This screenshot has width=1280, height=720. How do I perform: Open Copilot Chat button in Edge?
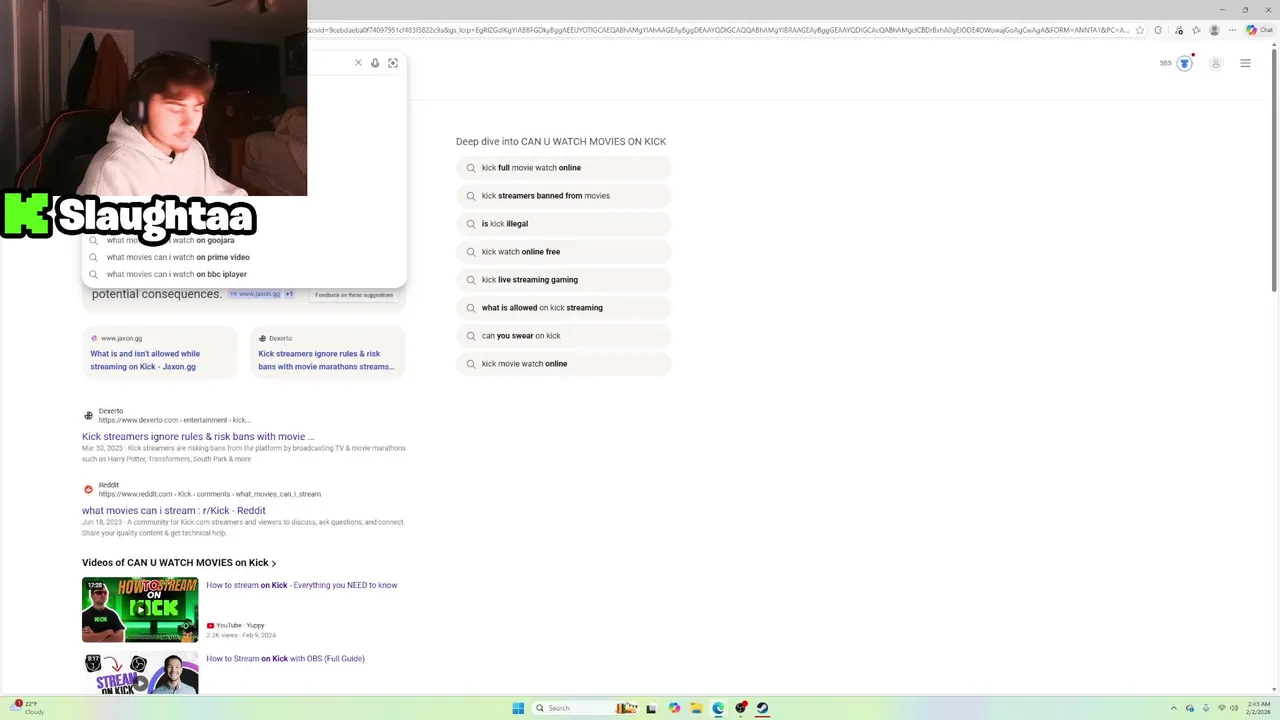pos(1259,30)
